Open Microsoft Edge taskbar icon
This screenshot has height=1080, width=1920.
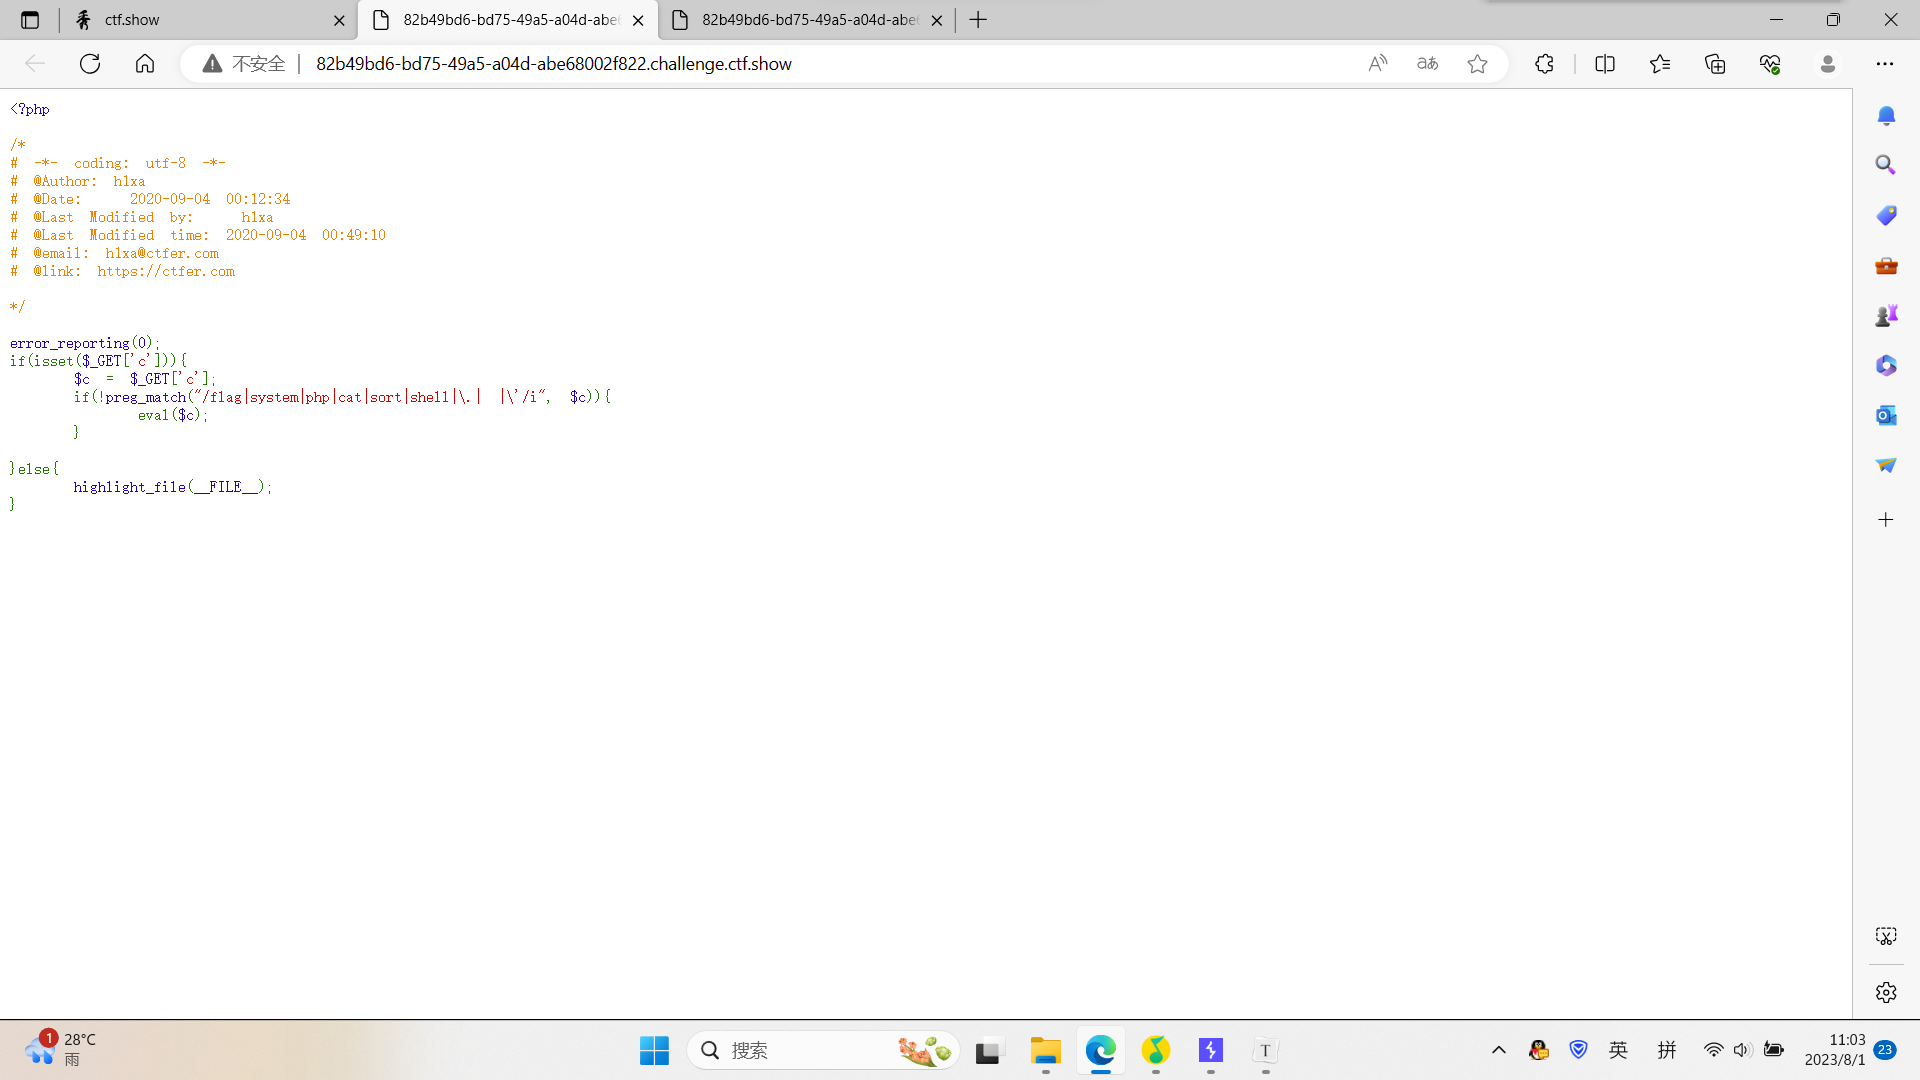[x=1101, y=1051]
